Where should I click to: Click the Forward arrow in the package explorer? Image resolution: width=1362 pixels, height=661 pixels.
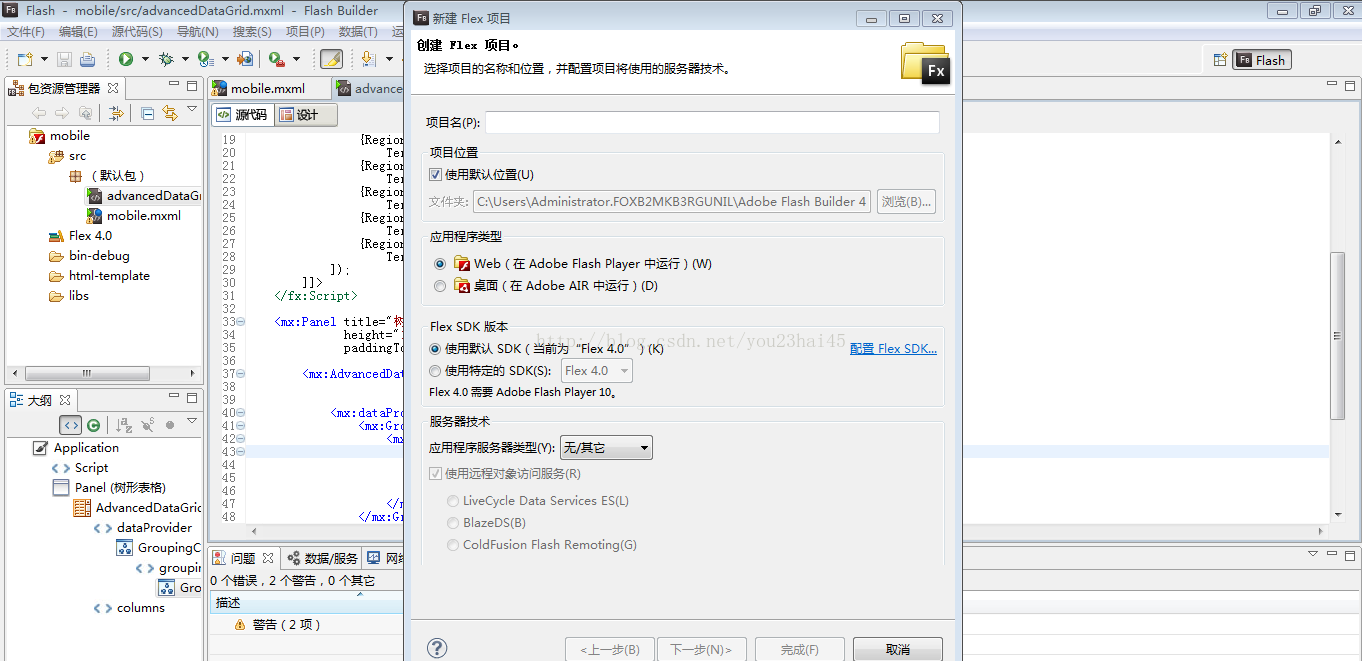(x=62, y=113)
